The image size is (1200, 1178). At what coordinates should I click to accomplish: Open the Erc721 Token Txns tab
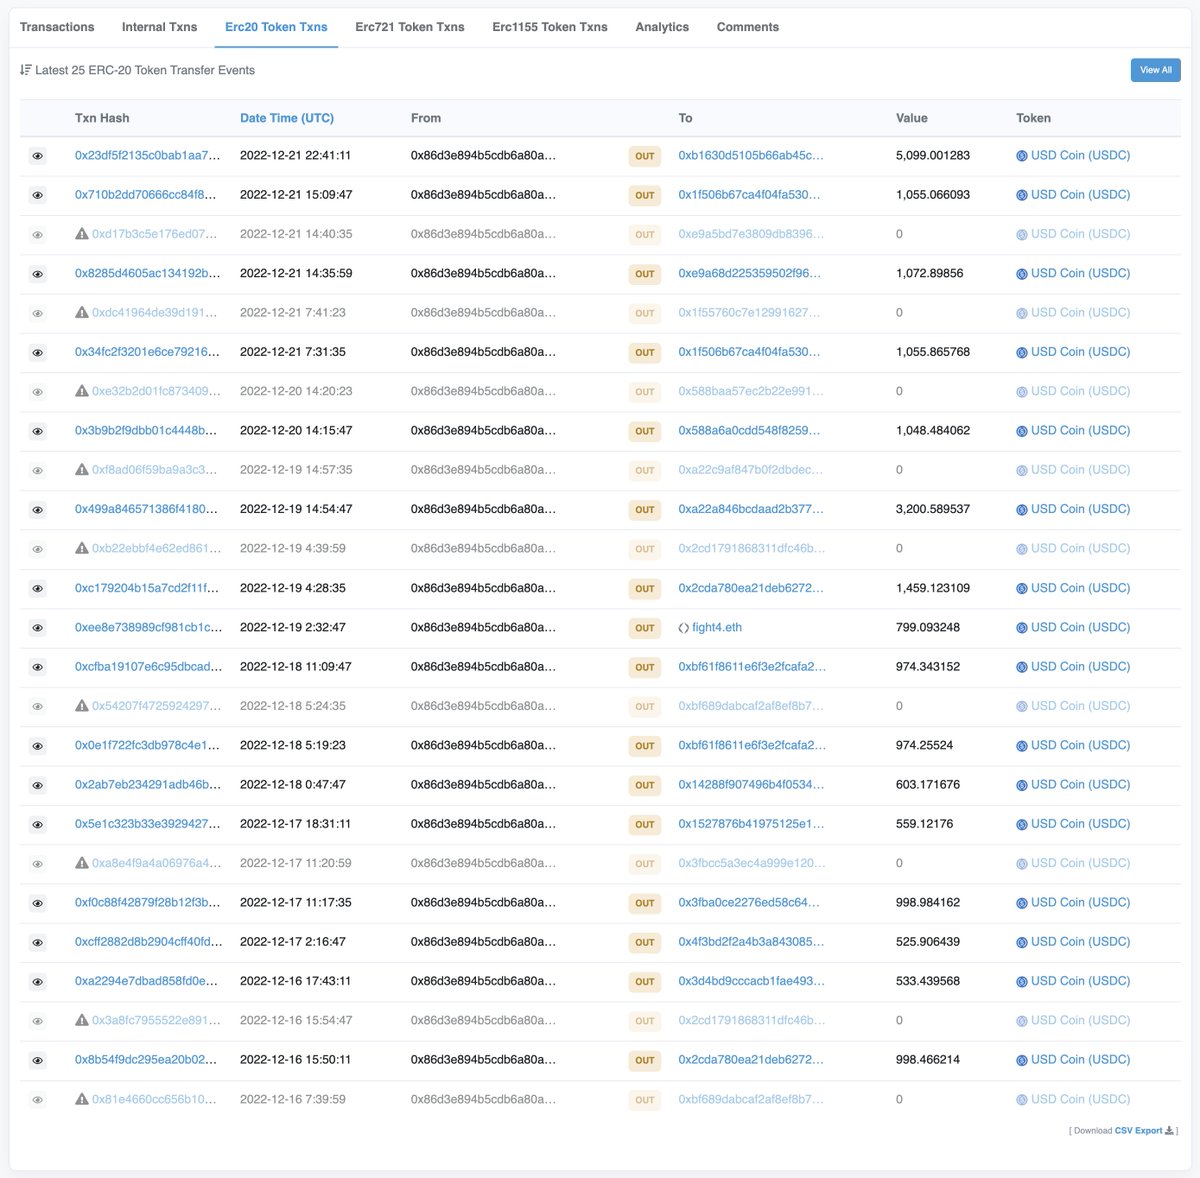[x=410, y=27]
